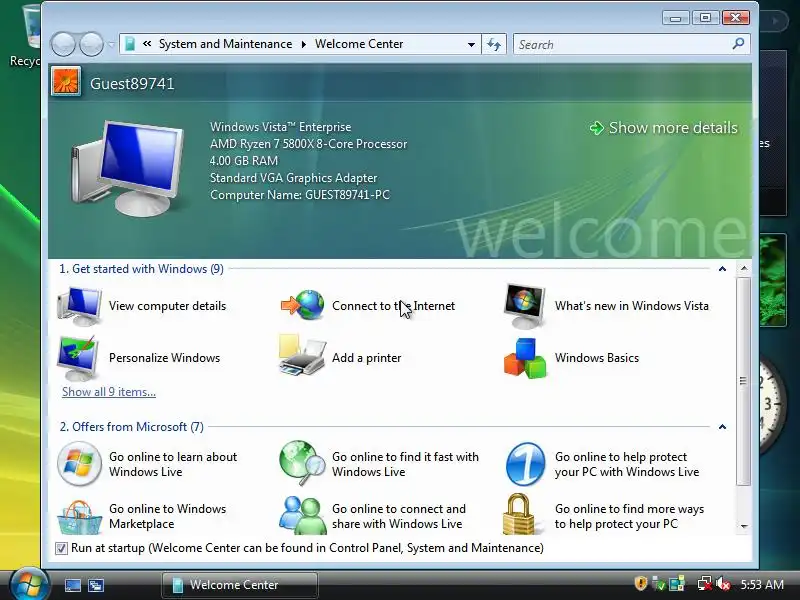The image size is (800, 600).
Task: Click the vertical scrollbar thumb
Action: (x=743, y=381)
